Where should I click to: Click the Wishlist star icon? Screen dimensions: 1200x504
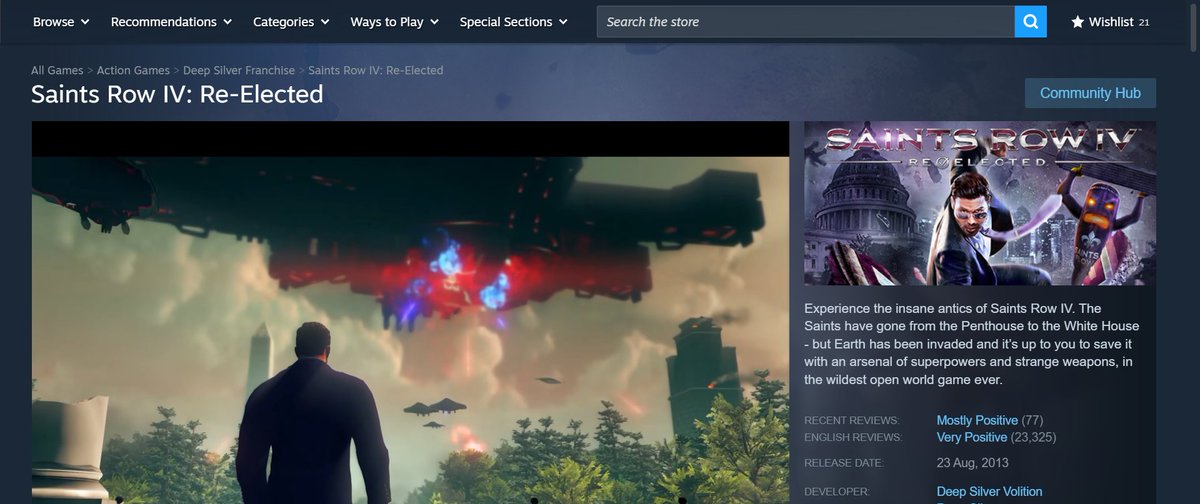(1077, 22)
